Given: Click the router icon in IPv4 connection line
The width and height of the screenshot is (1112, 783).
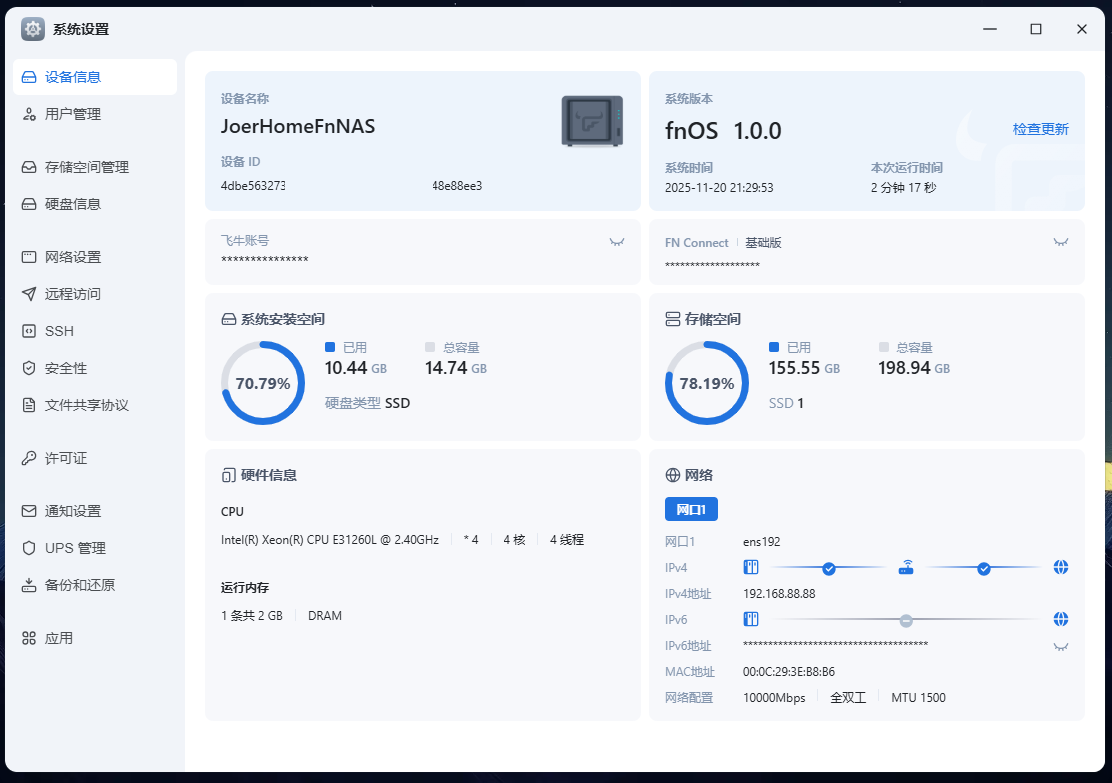Looking at the screenshot, I should [x=906, y=568].
